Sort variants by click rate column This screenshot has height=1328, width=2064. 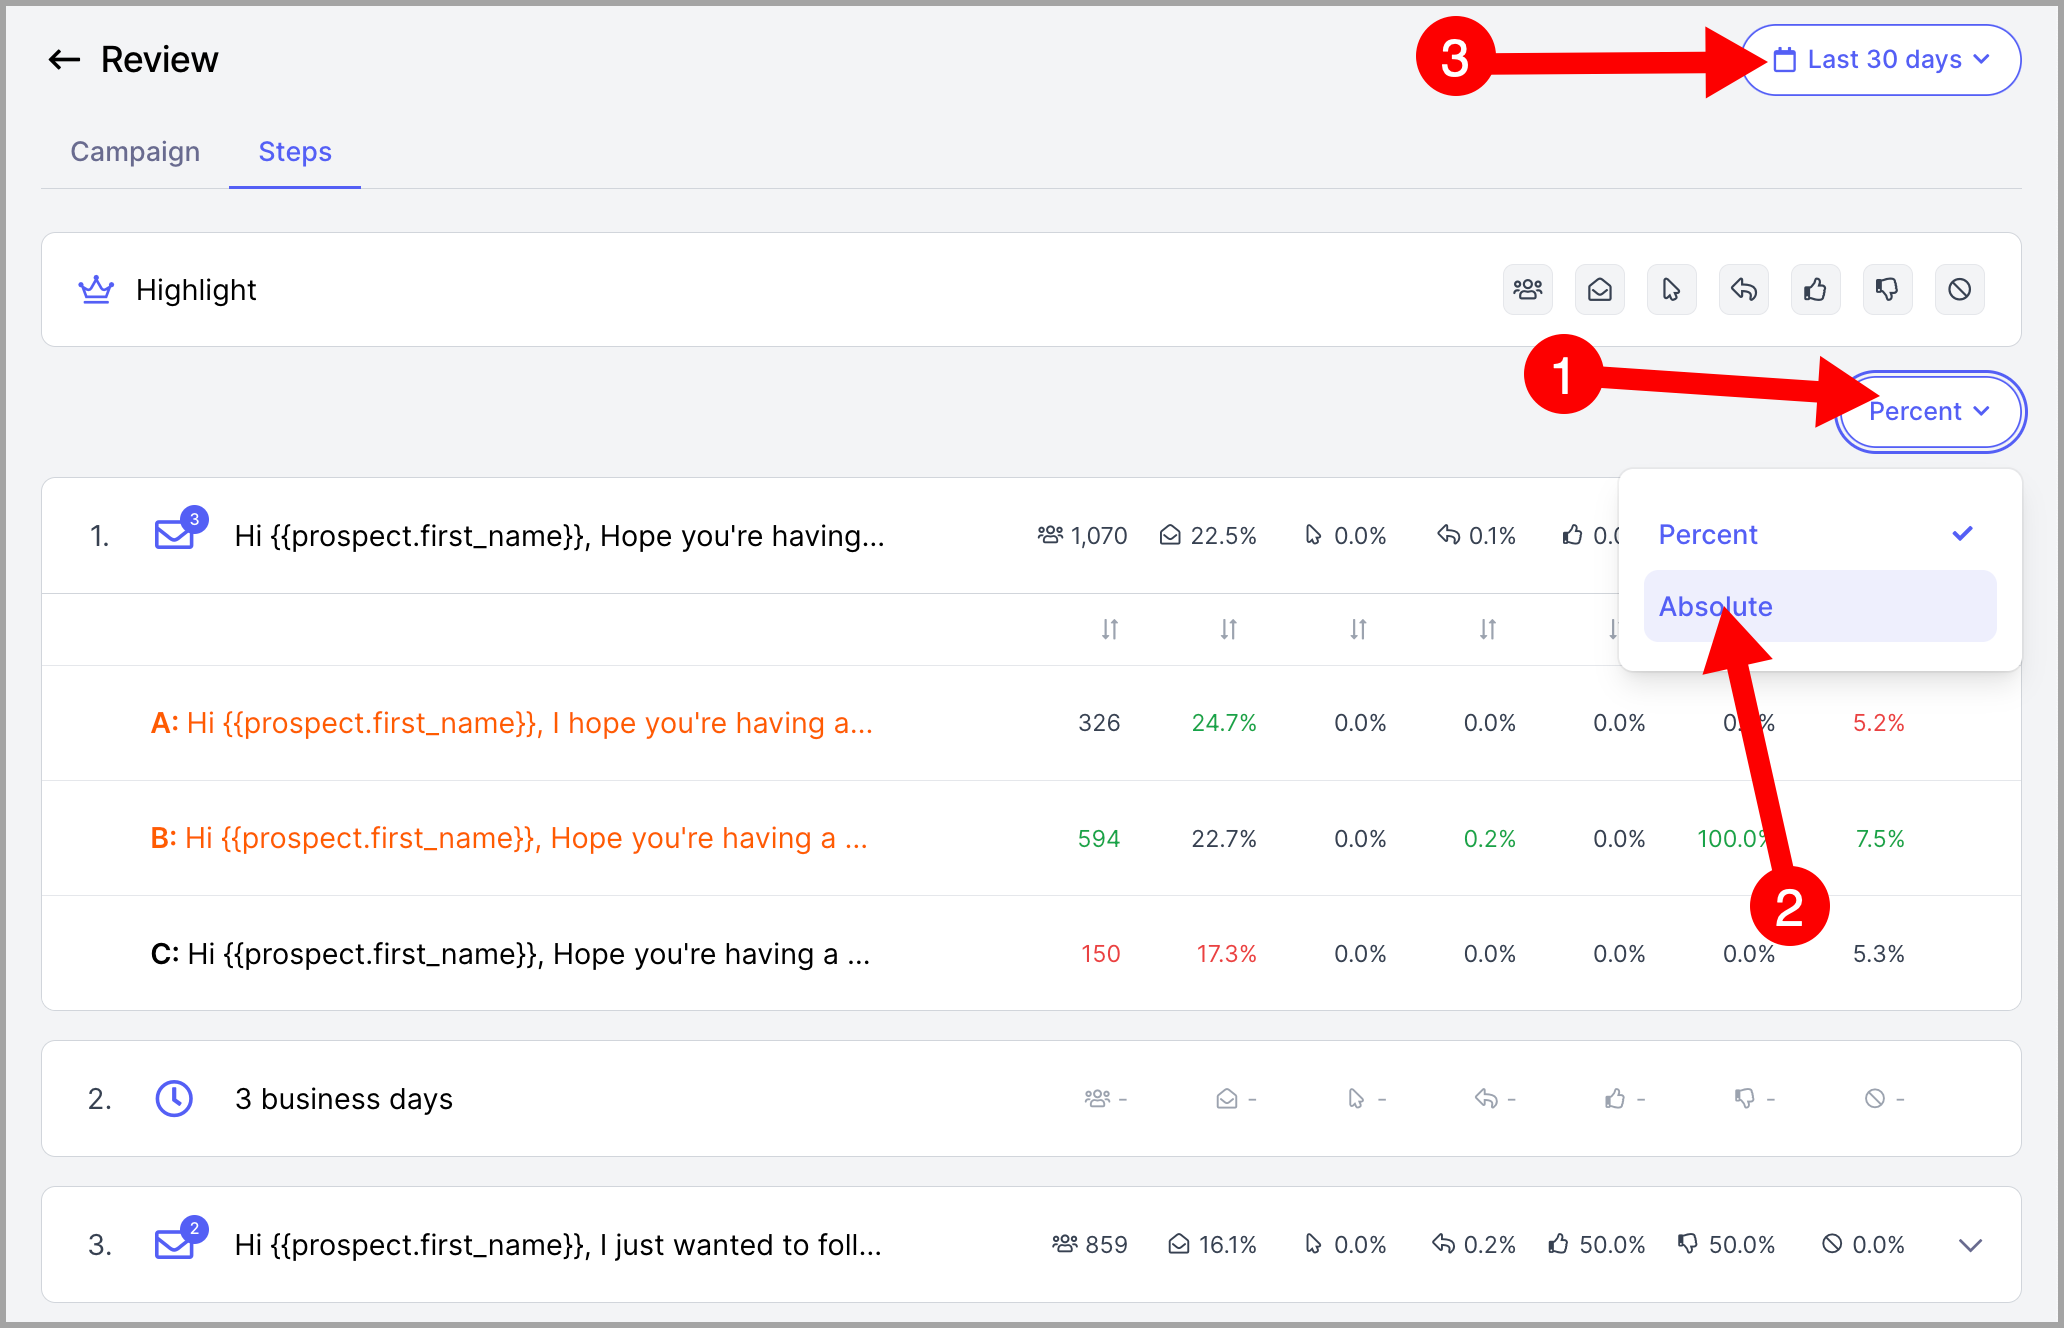tap(1358, 629)
